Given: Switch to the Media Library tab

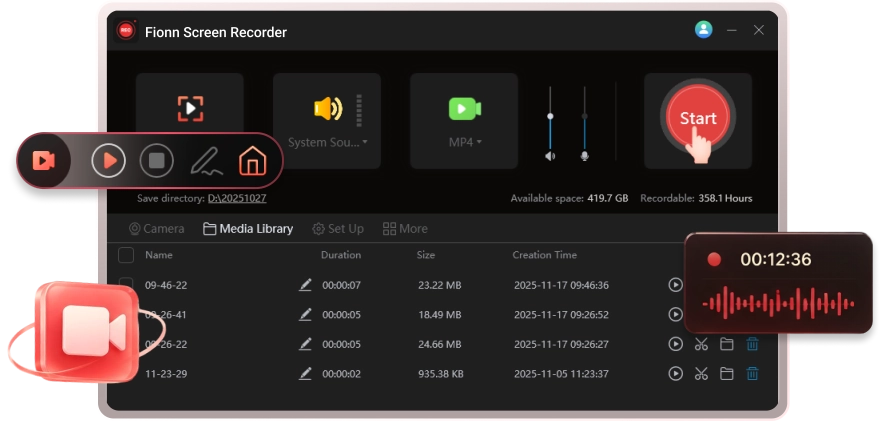Looking at the screenshot, I should [248, 229].
